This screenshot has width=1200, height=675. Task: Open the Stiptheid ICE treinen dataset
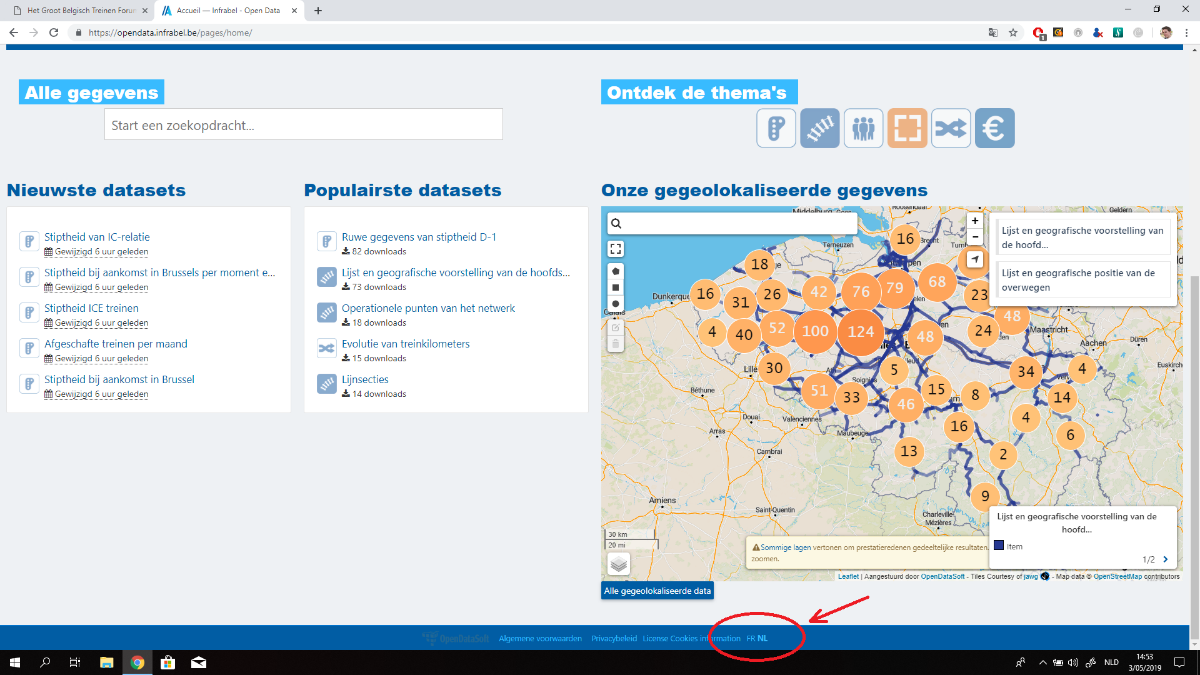91,308
